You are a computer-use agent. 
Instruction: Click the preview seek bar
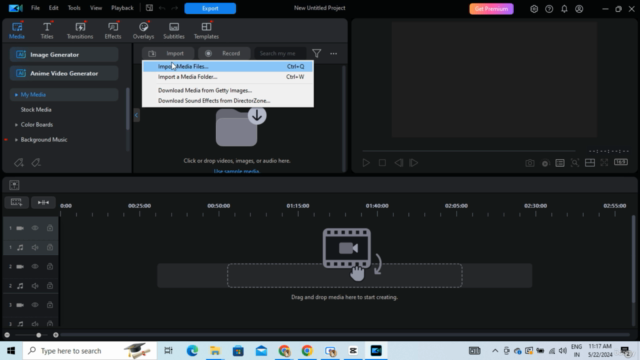click(469, 151)
